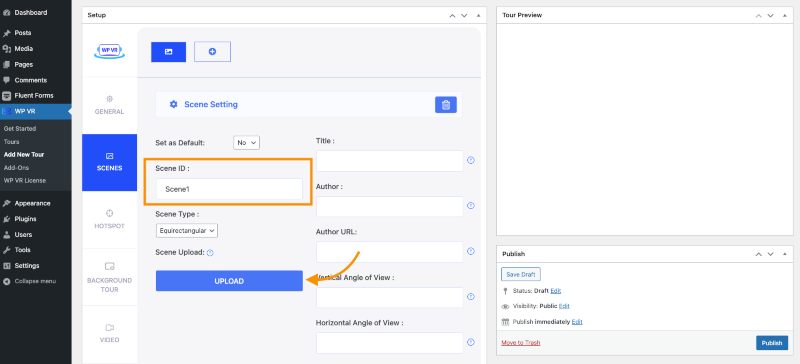Switch to the Hotspot tab
800x364 pixels.
tap(109, 220)
